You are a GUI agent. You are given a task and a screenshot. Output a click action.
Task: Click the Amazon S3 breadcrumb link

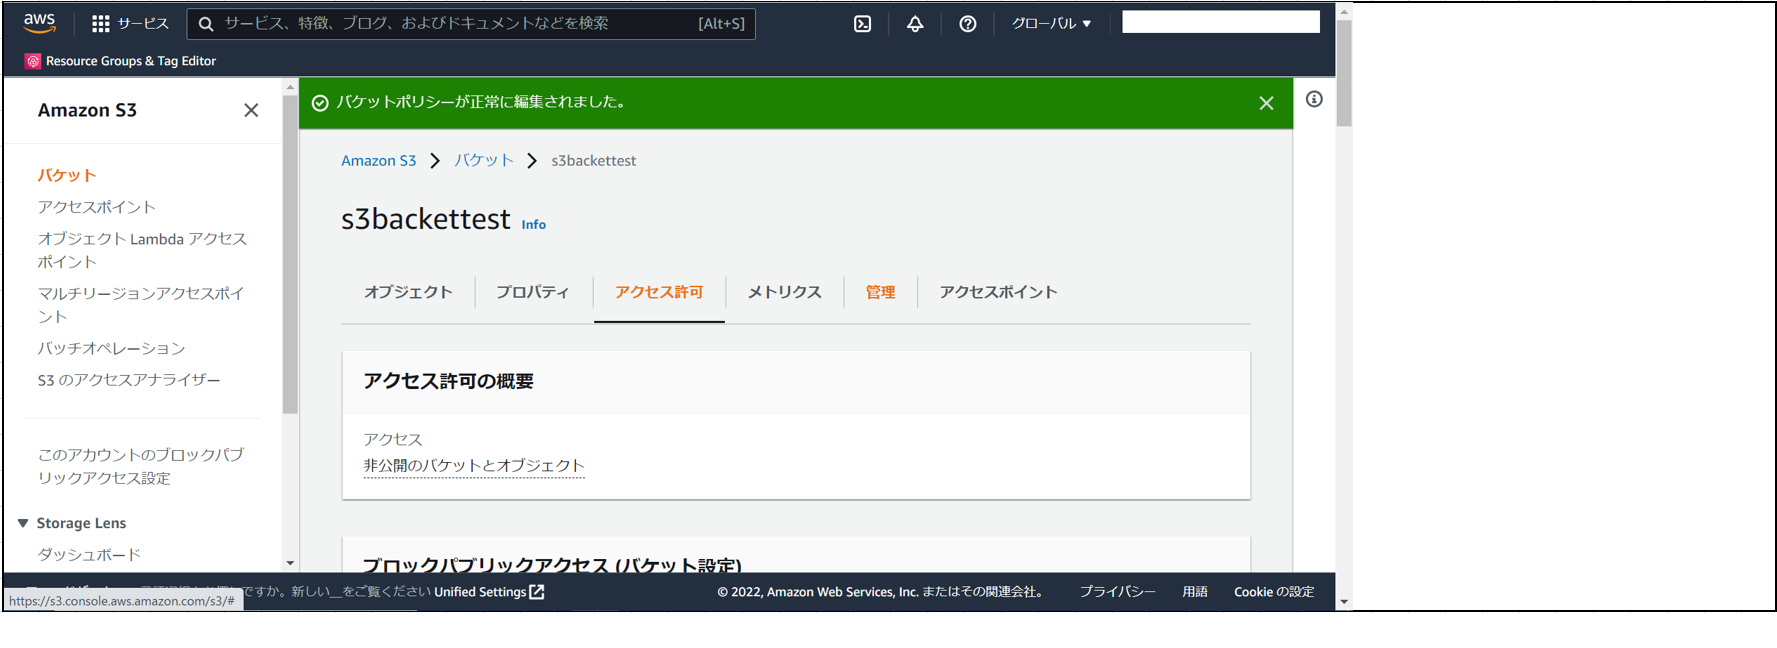[378, 161]
